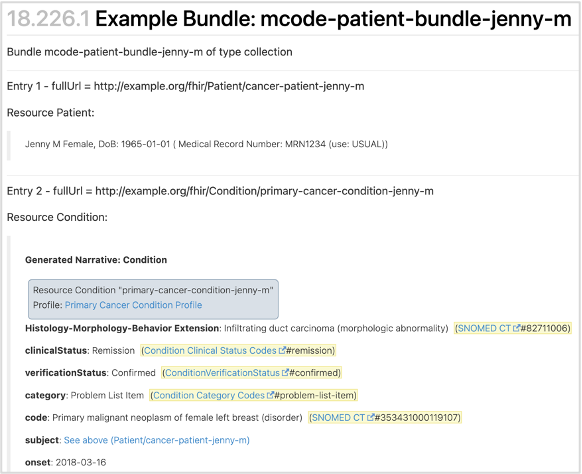This screenshot has height=474, width=582.
Task: Click the section number 18.226.1
Action: point(48,19)
